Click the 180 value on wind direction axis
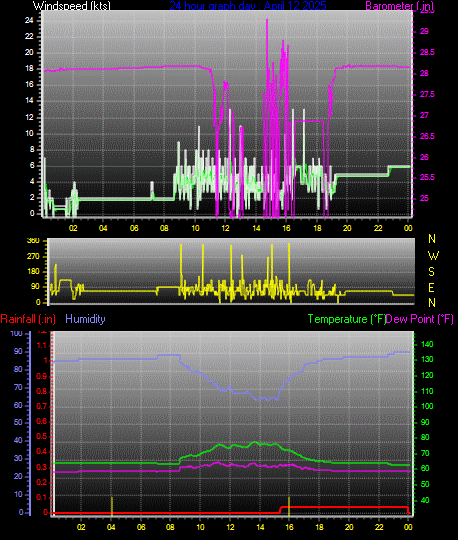 (x=33, y=271)
